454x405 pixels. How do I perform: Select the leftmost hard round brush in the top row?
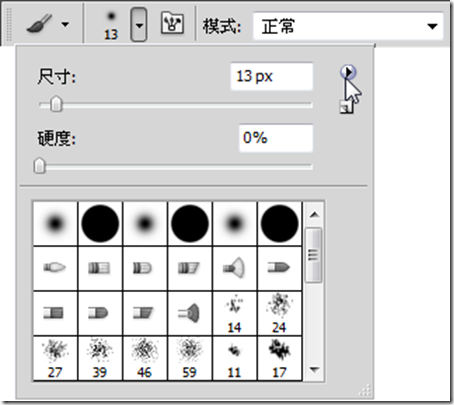click(100, 223)
